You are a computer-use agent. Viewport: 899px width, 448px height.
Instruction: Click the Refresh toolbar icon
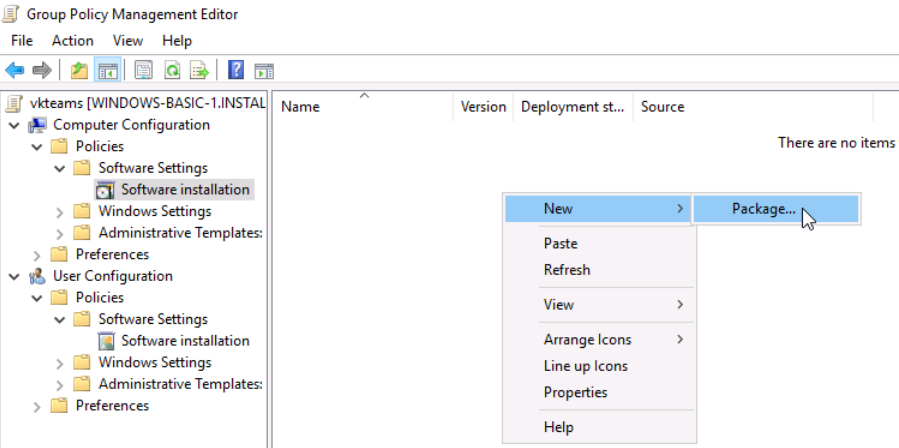172,70
